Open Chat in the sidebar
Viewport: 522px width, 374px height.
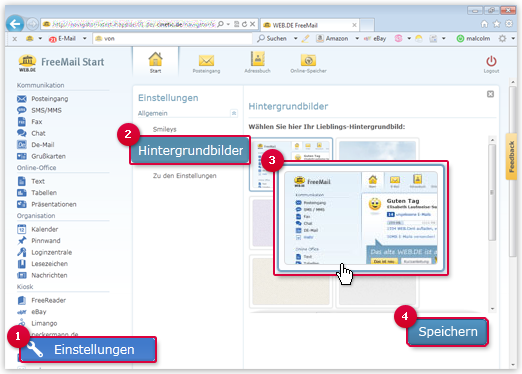pos(31,133)
